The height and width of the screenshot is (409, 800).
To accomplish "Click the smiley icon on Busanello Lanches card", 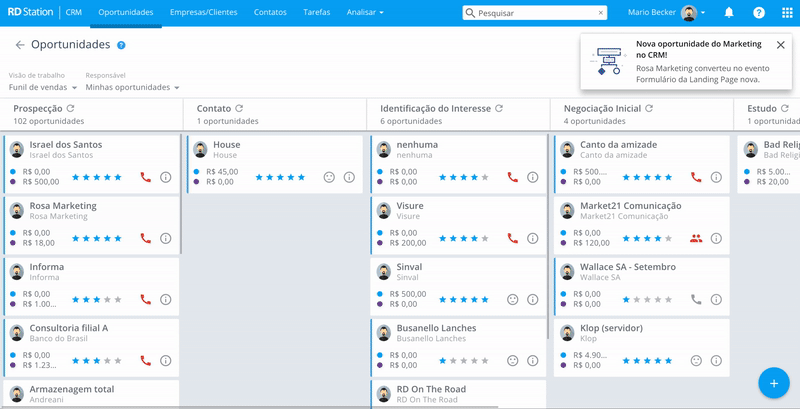I will pos(513,361).
